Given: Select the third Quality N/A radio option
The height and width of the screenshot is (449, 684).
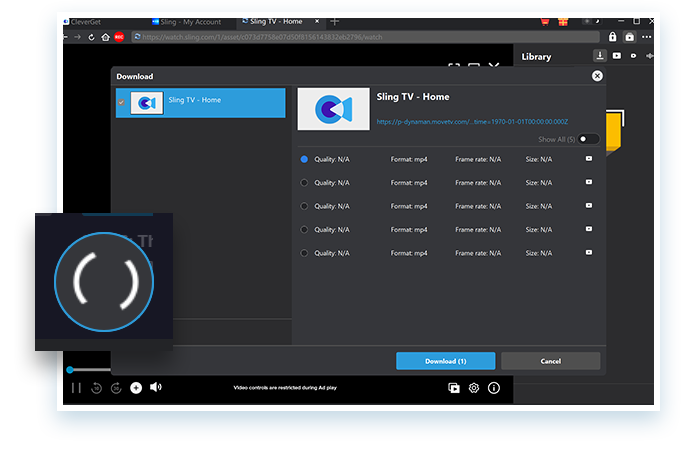Looking at the screenshot, I should 304,206.
